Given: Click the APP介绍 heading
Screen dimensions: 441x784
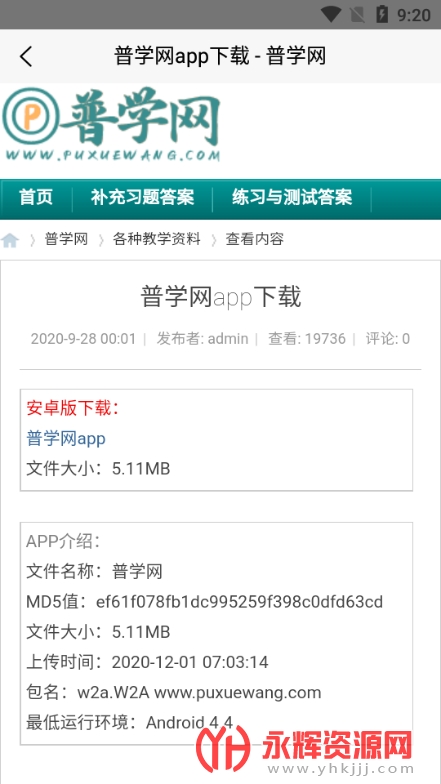Looking at the screenshot, I should 64,541.
